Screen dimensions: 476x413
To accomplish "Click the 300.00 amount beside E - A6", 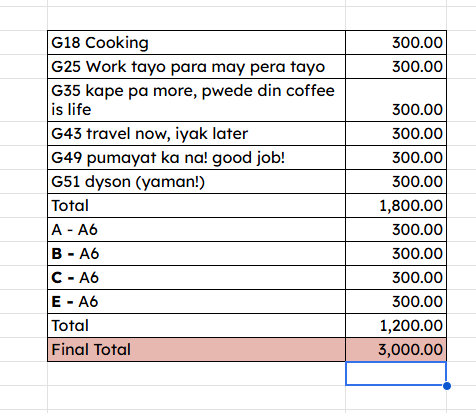I will point(396,302).
